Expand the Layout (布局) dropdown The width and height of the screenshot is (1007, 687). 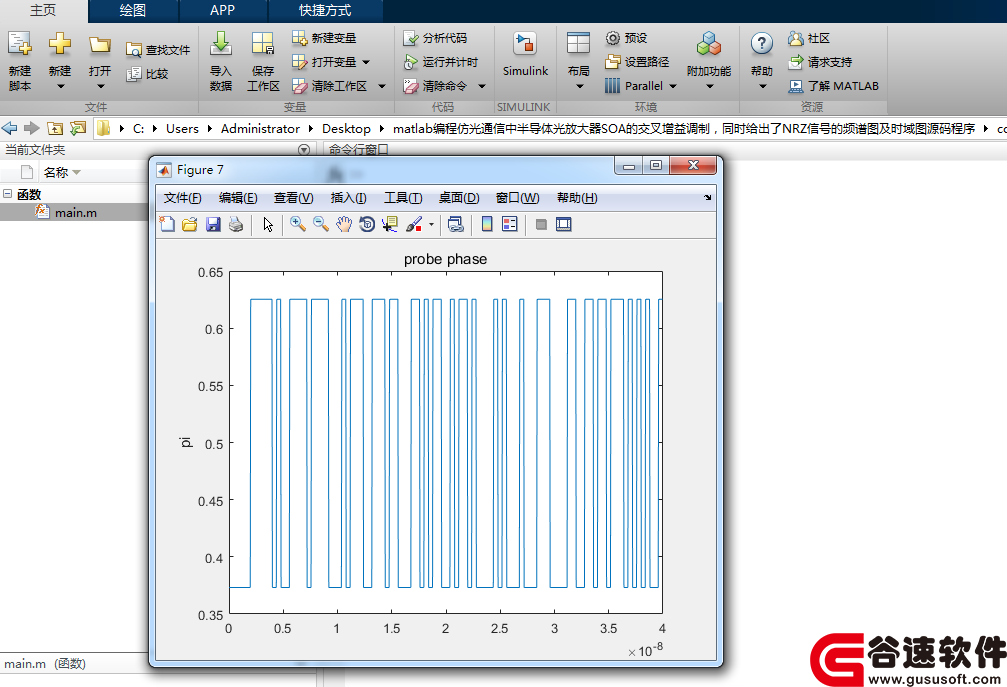[x=579, y=86]
